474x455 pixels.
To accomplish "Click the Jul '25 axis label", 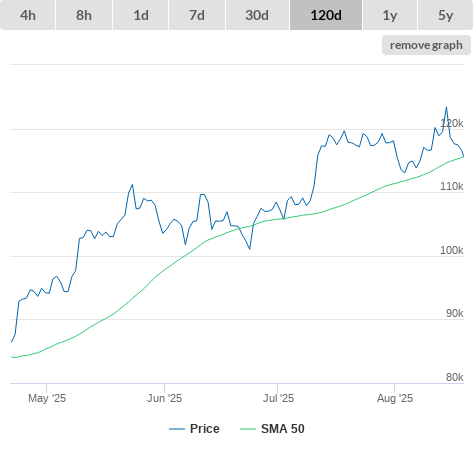I will (278, 398).
